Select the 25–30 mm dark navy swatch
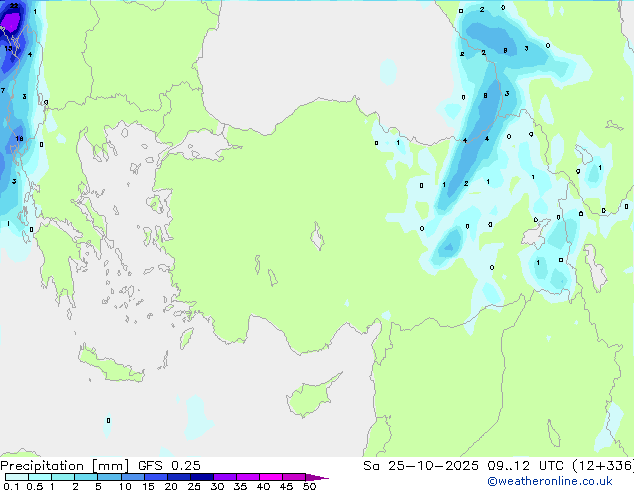The height and width of the screenshot is (490, 634). pos(202,477)
